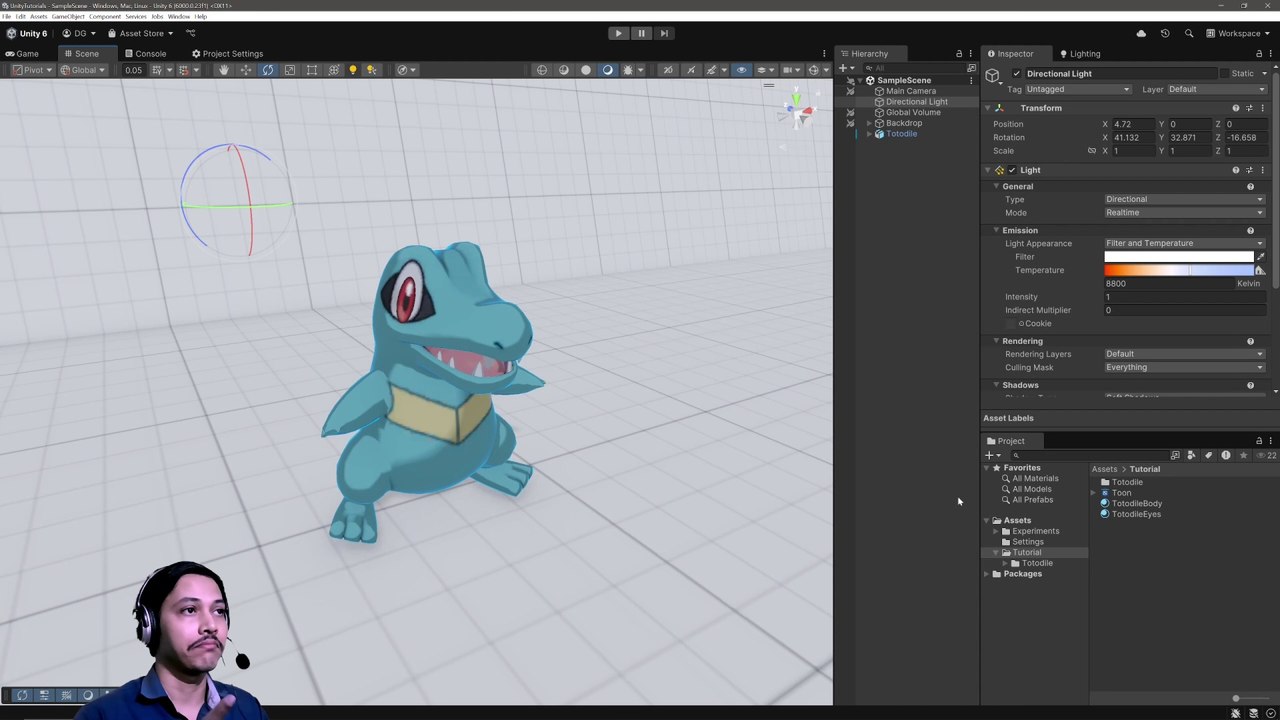Screen dimensions: 1280x720
Task: Click the yellow light bulb tool icon
Action: (x=353, y=70)
